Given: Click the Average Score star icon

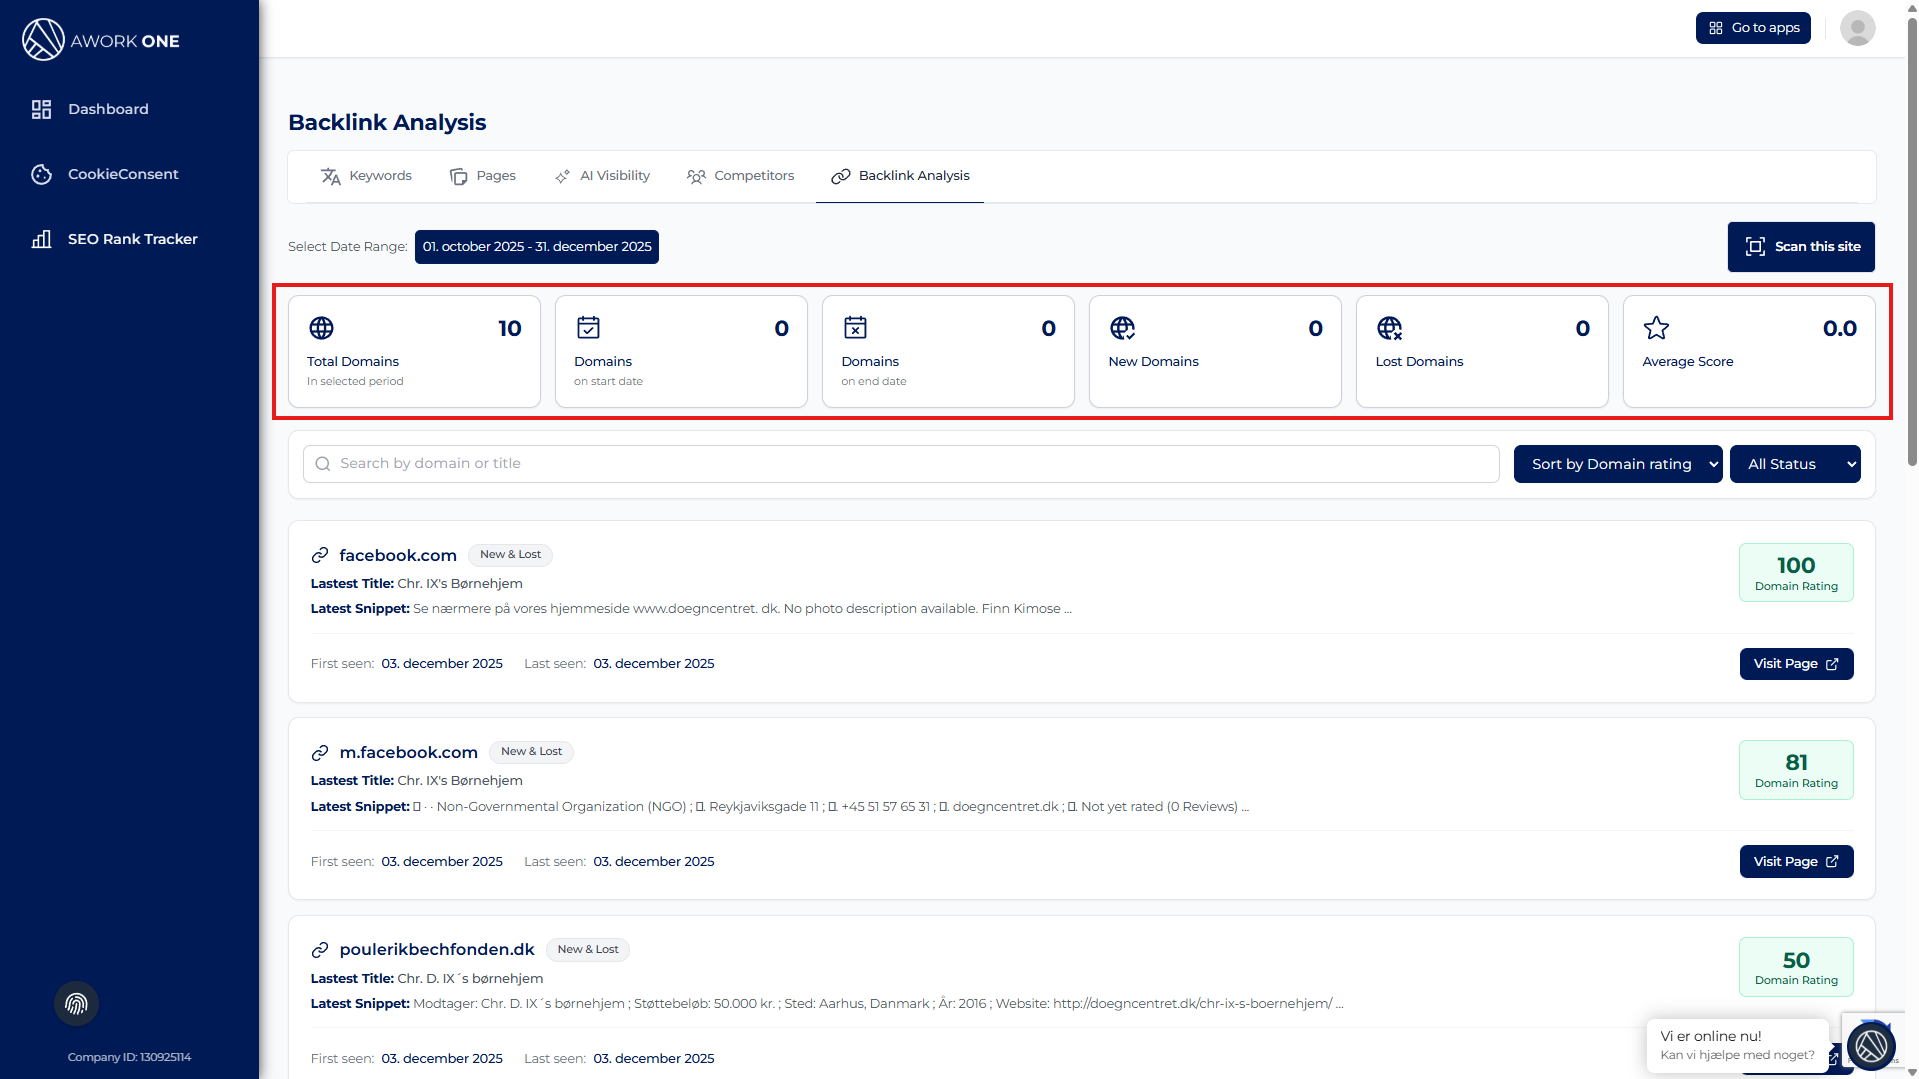Looking at the screenshot, I should [1656, 328].
